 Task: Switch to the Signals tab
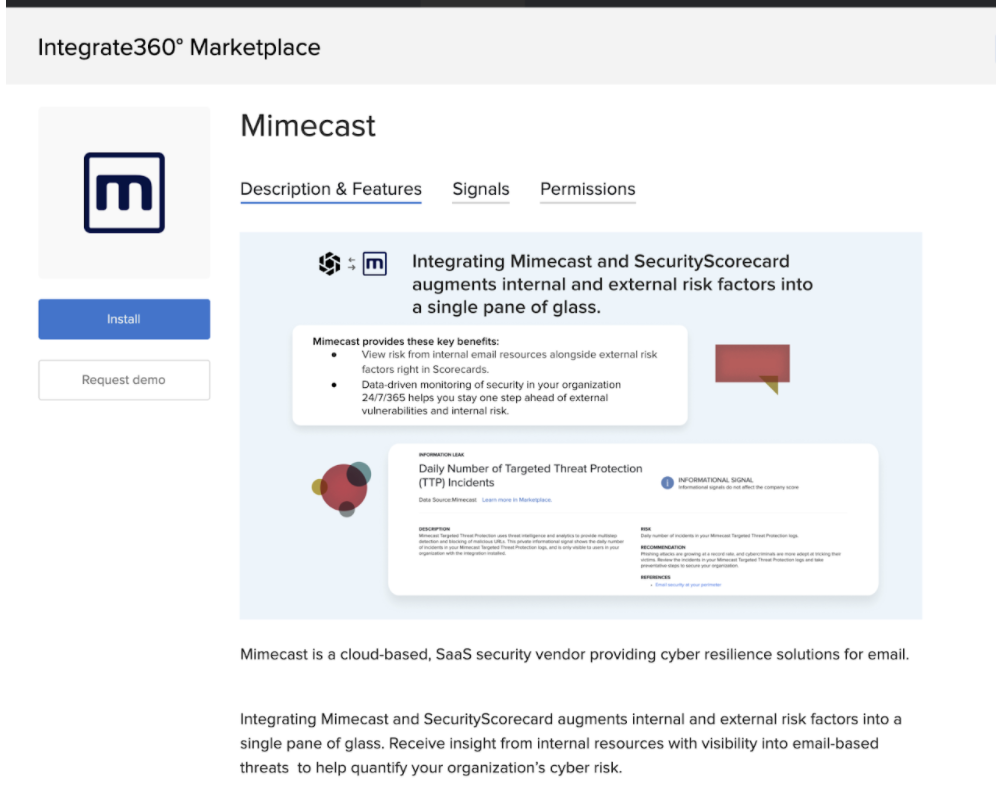click(480, 189)
